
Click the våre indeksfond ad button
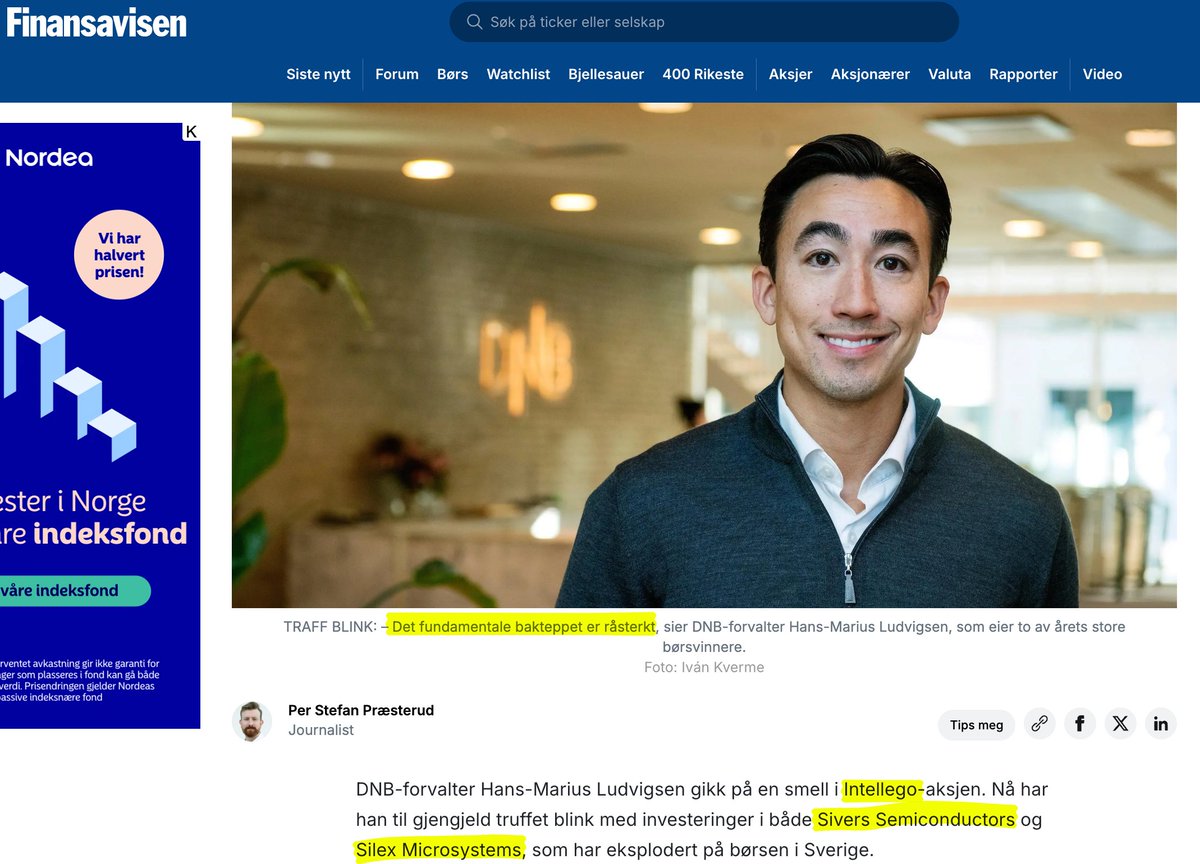point(75,590)
